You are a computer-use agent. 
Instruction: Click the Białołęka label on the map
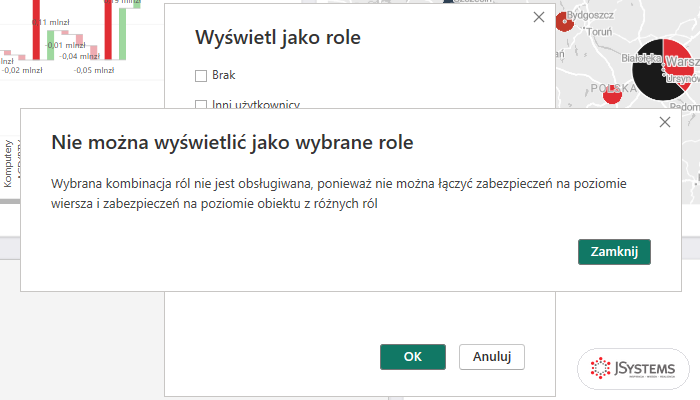(x=641, y=58)
